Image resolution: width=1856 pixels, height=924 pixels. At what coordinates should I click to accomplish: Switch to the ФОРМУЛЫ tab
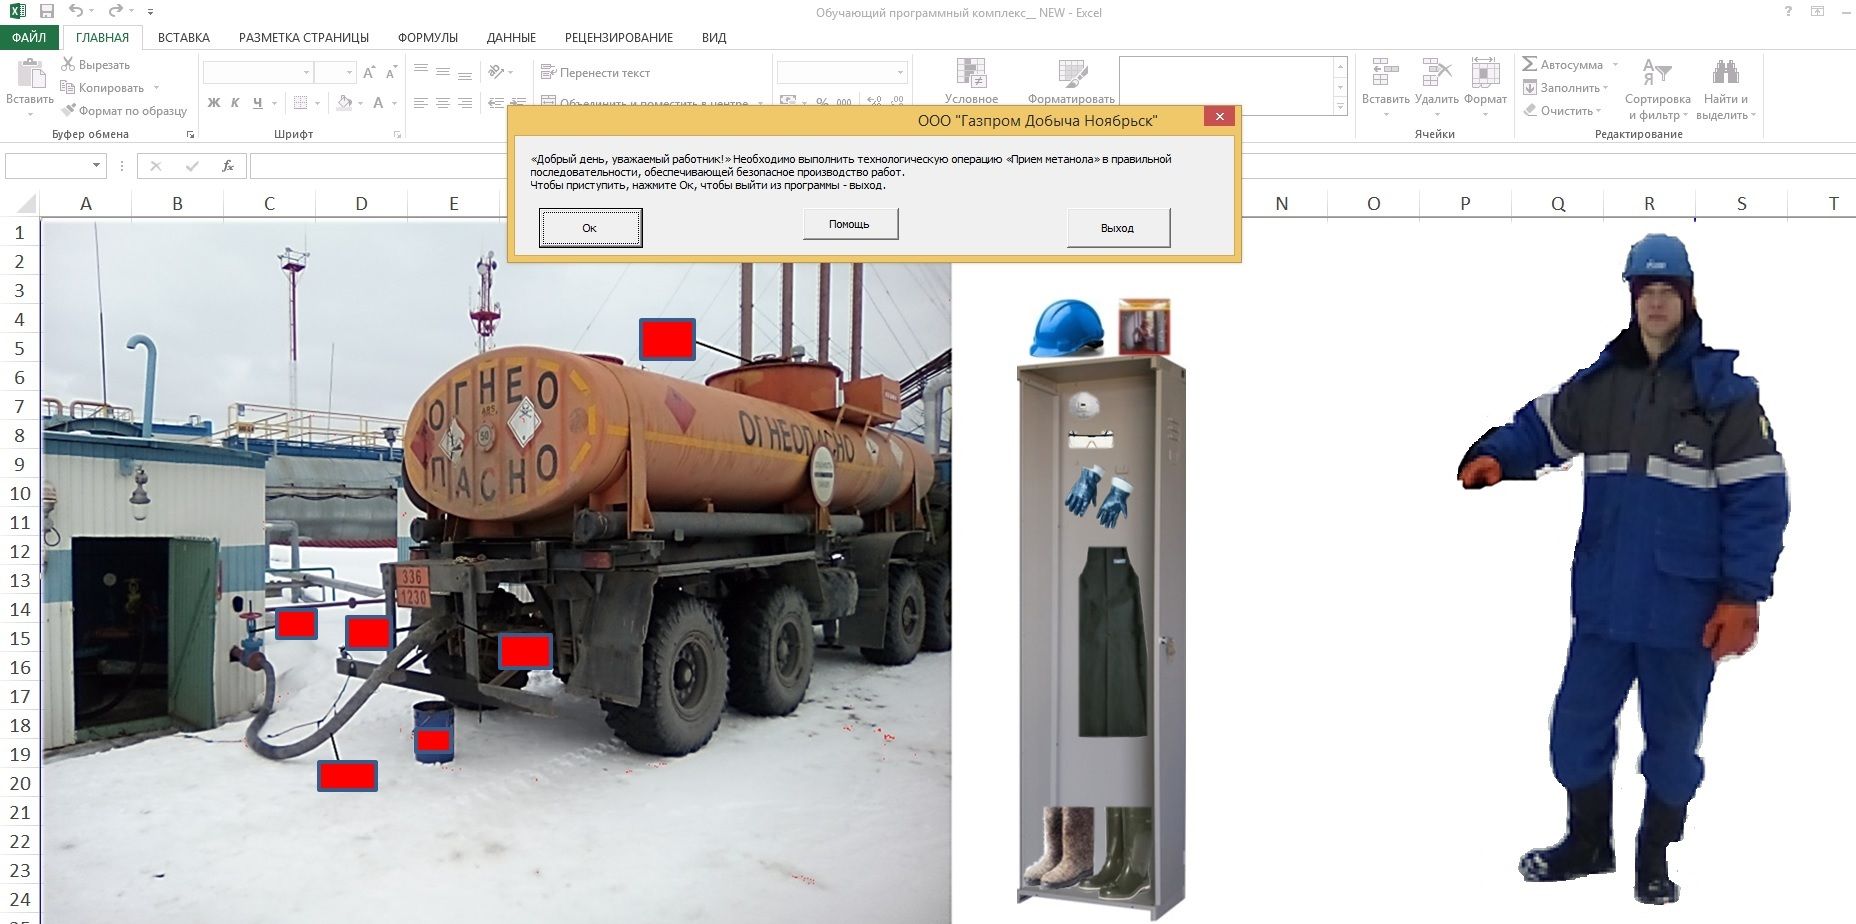pyautogui.click(x=428, y=37)
